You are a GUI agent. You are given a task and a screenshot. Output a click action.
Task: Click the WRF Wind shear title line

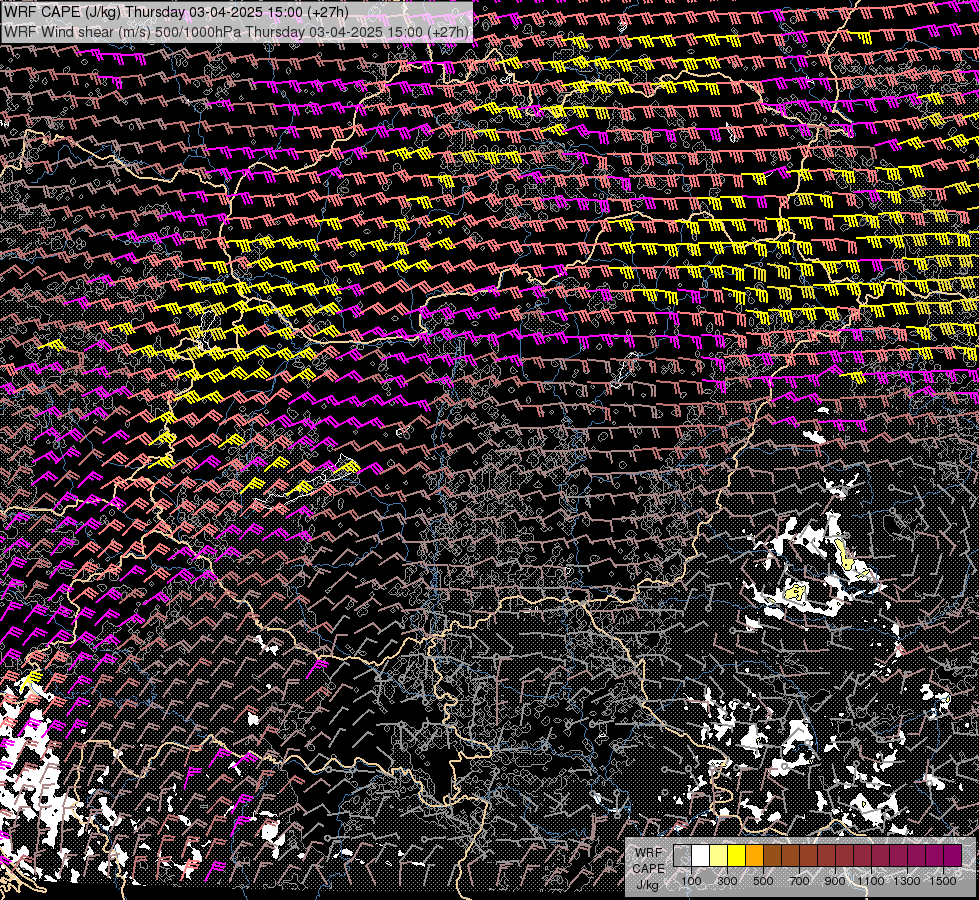235,32
